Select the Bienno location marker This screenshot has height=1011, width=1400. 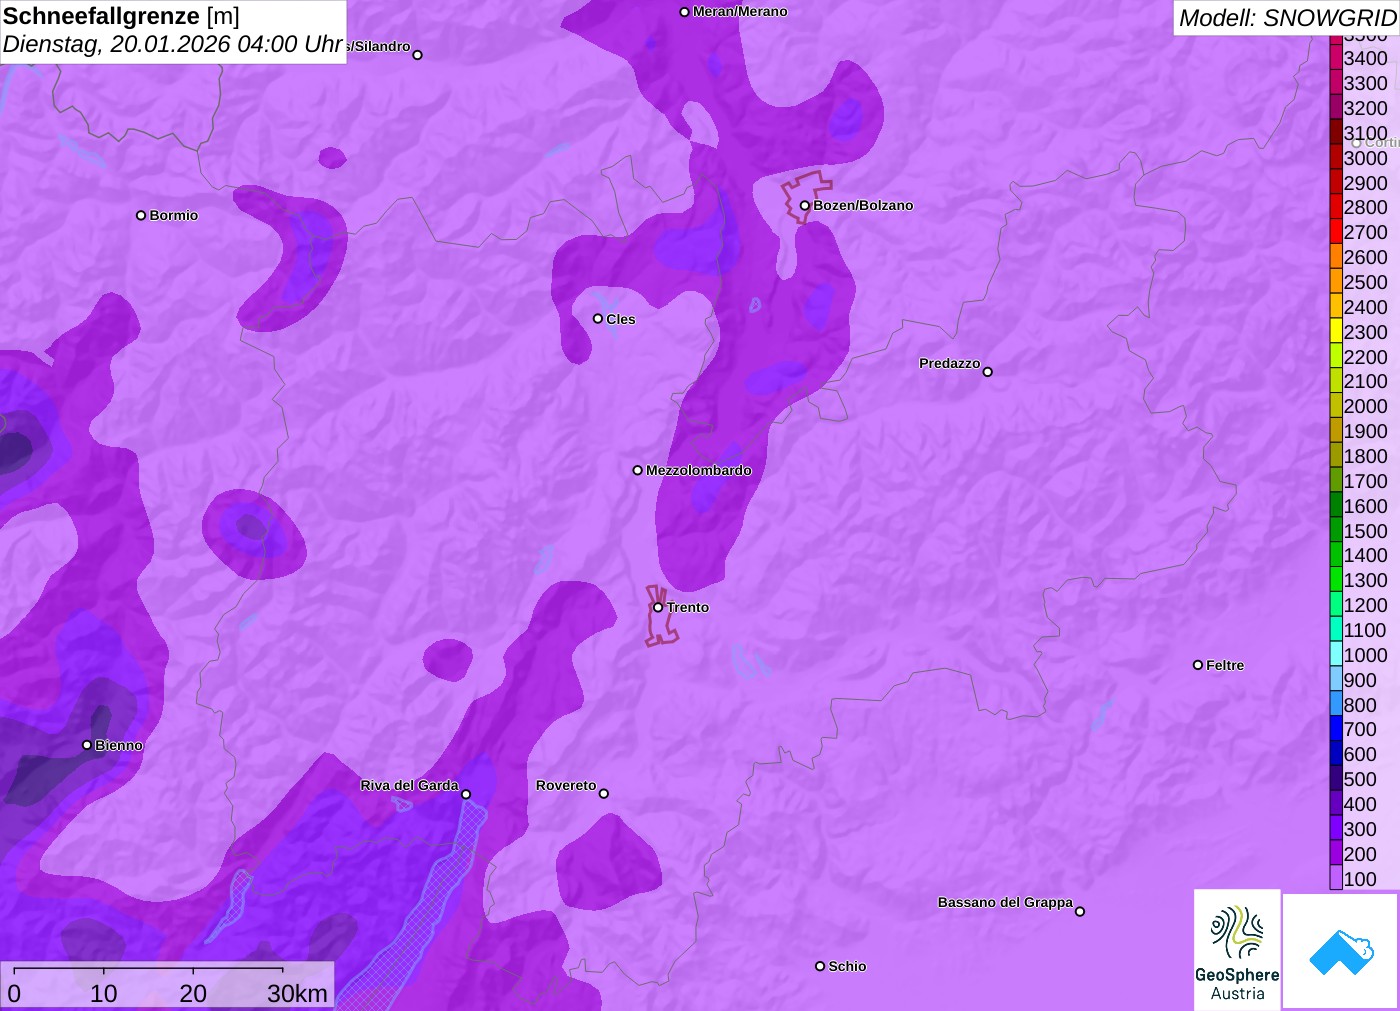pyautogui.click(x=87, y=745)
